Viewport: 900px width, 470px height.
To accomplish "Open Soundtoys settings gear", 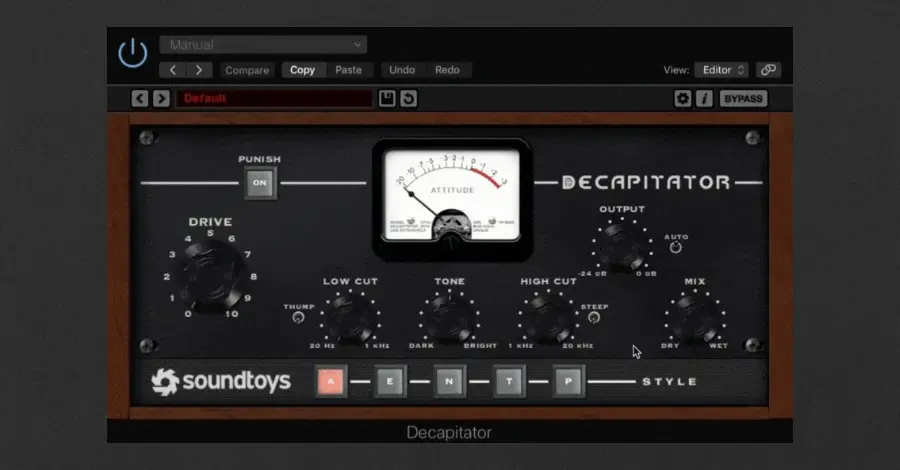I will coord(682,99).
